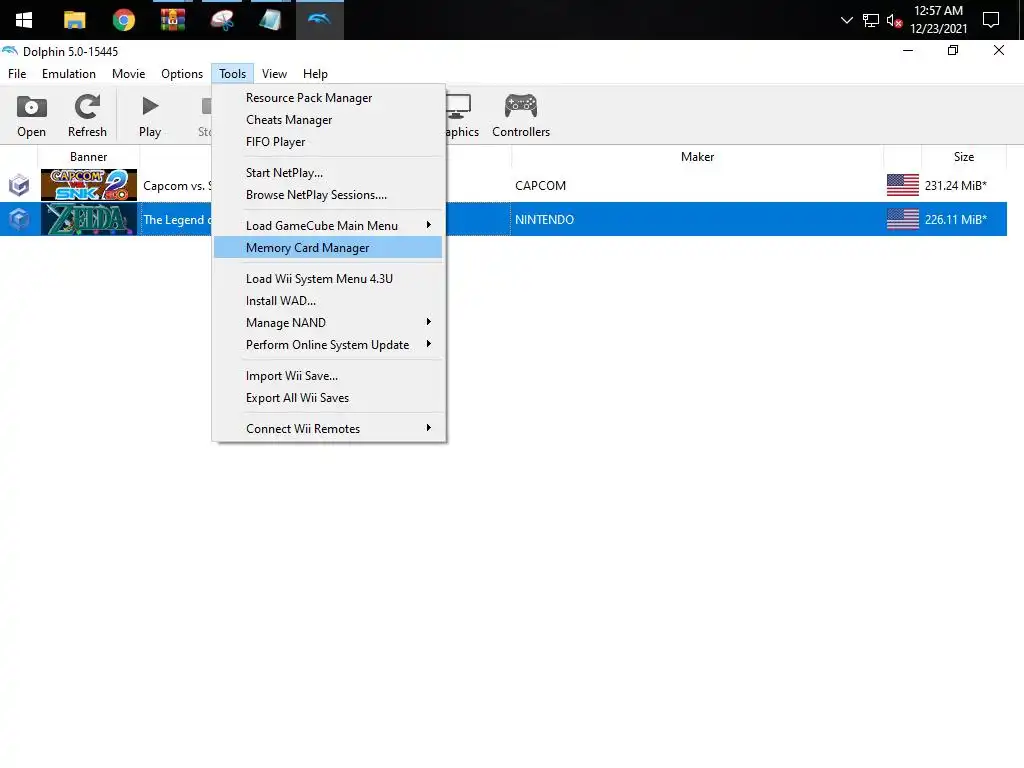
Task: Open the notification center icon
Action: [991, 20]
